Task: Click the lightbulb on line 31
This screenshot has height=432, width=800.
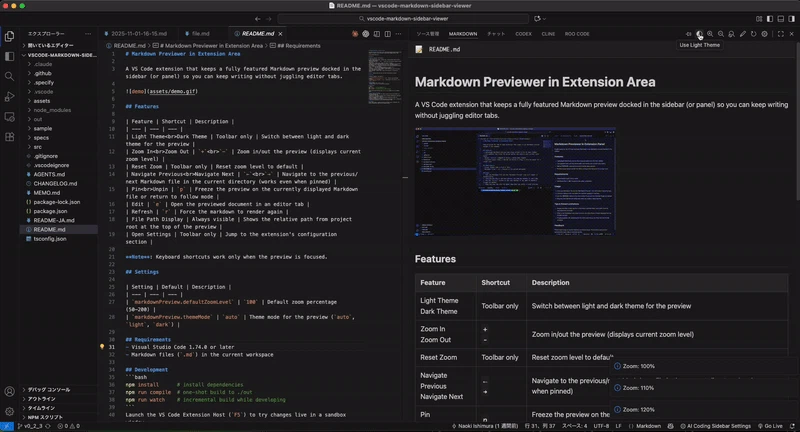Action: coord(102,347)
